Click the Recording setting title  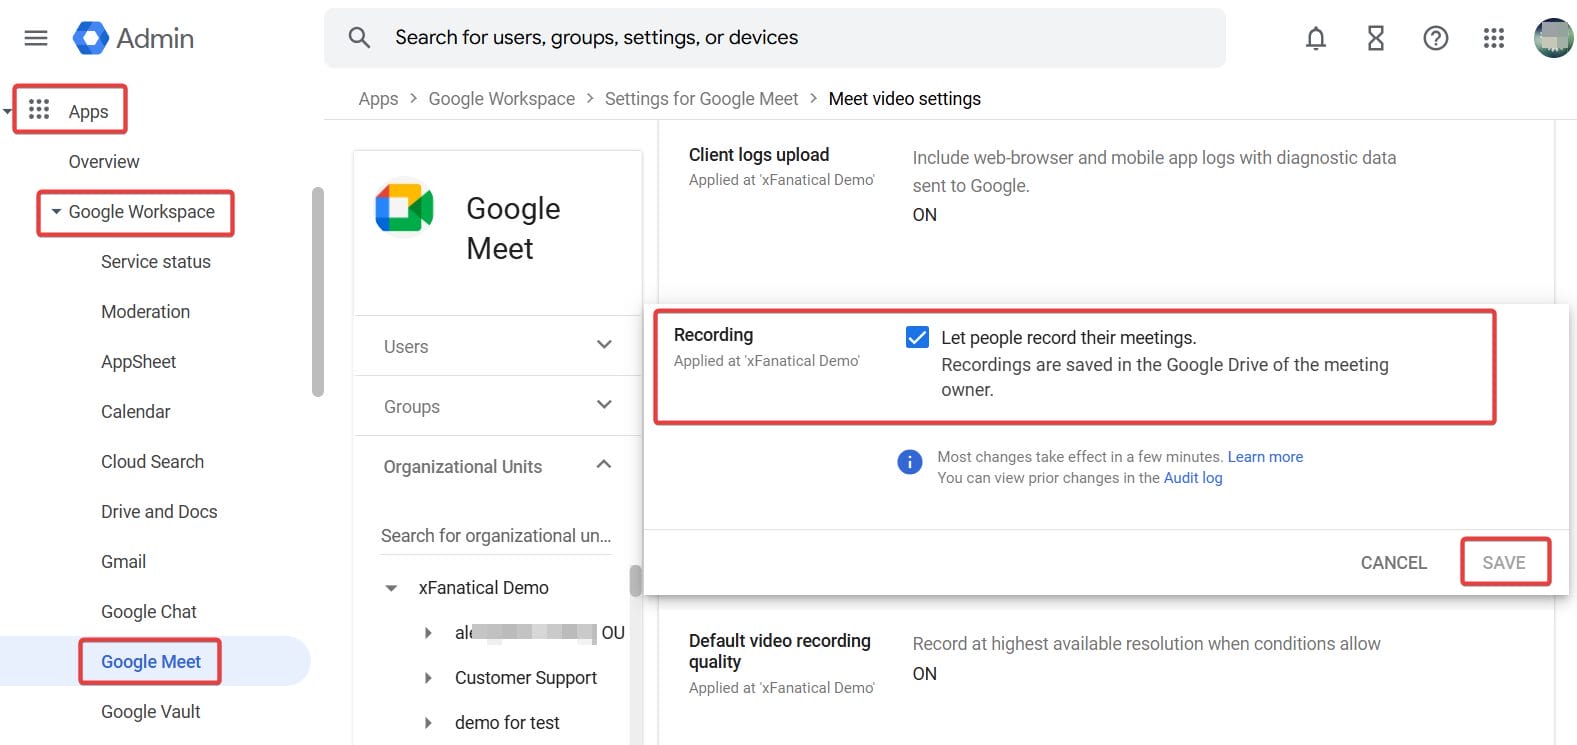(x=714, y=335)
